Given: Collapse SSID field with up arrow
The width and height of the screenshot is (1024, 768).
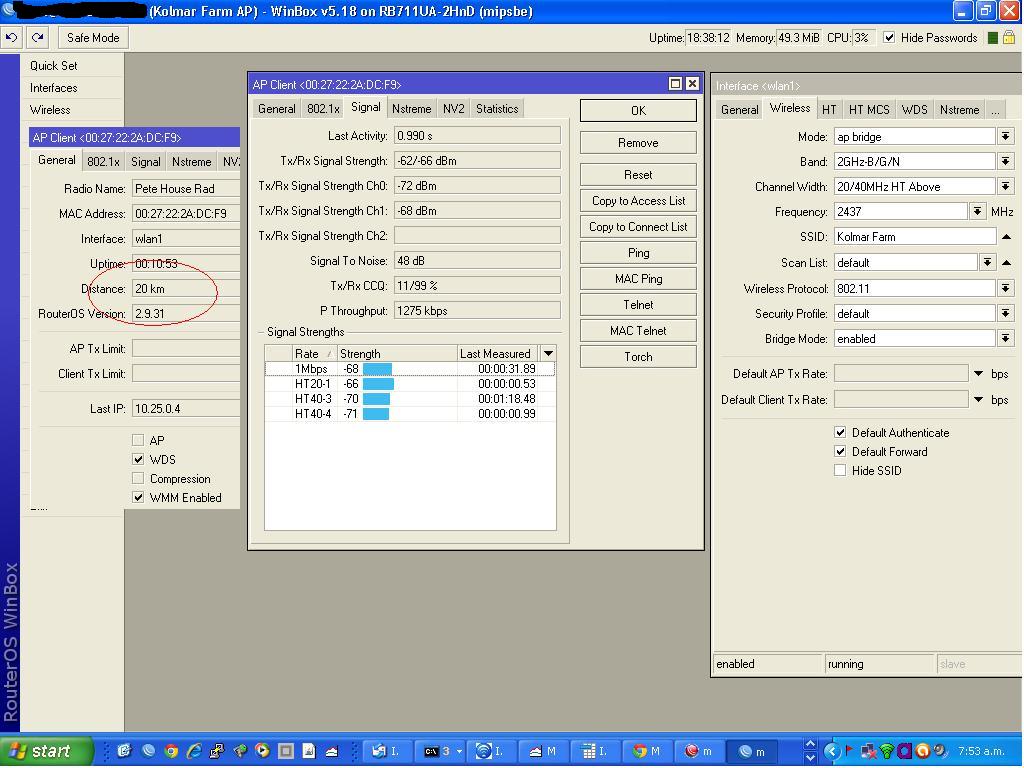Looking at the screenshot, I should [x=1006, y=237].
